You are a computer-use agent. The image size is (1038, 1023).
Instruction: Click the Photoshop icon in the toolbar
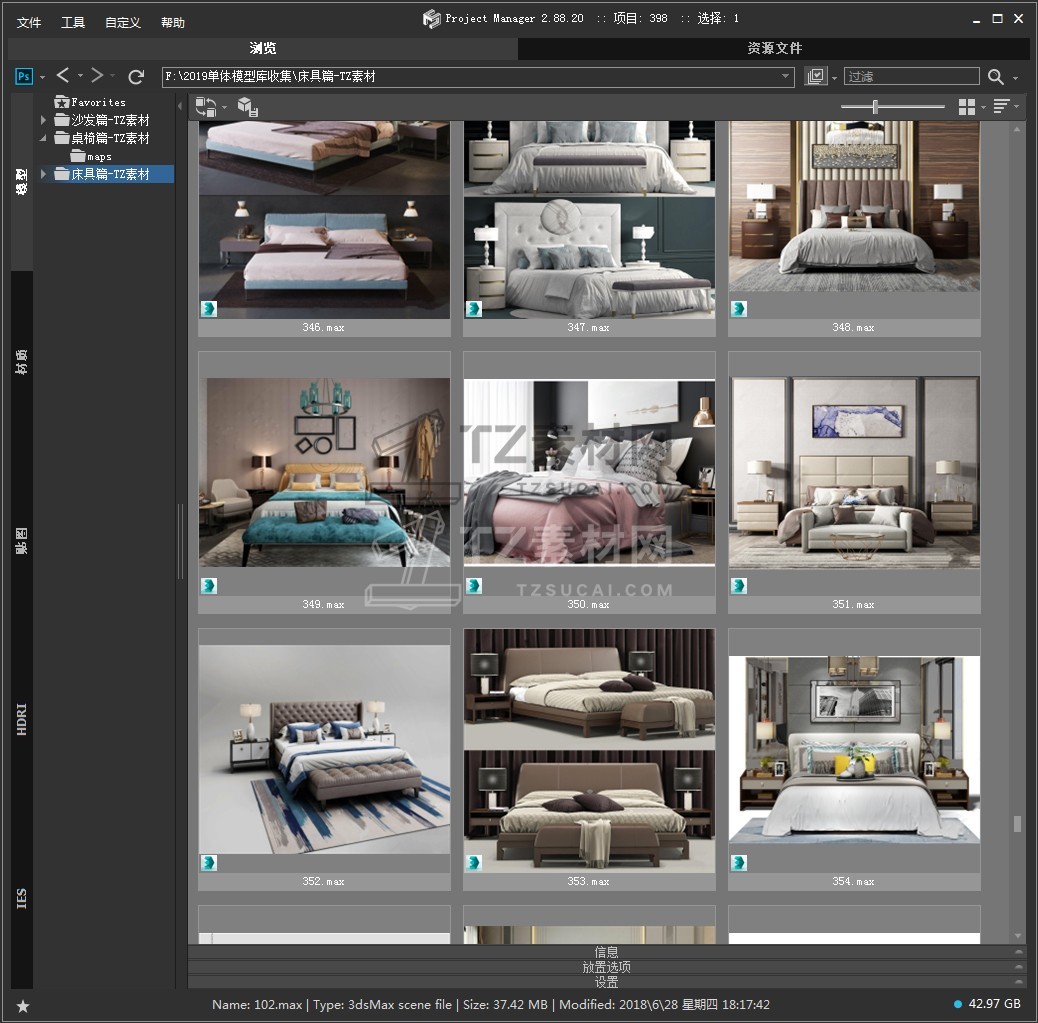24,77
